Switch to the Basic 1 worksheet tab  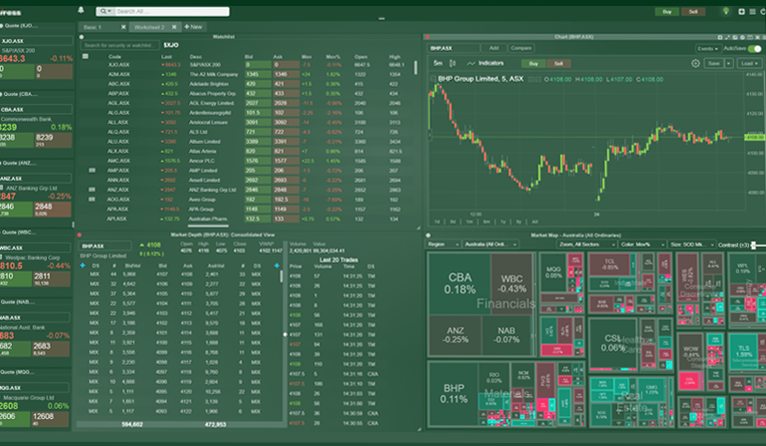point(98,27)
